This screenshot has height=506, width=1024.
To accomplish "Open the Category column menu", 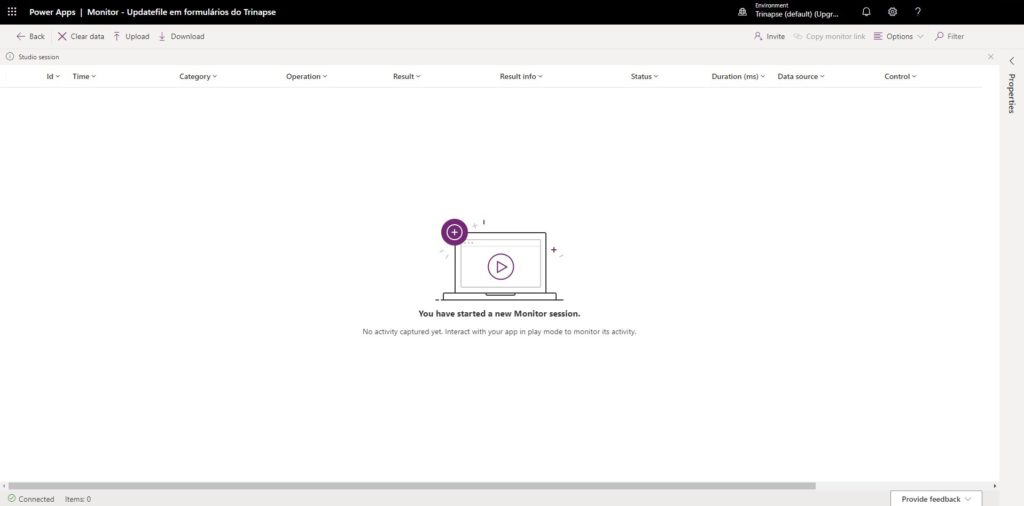I will (198, 76).
